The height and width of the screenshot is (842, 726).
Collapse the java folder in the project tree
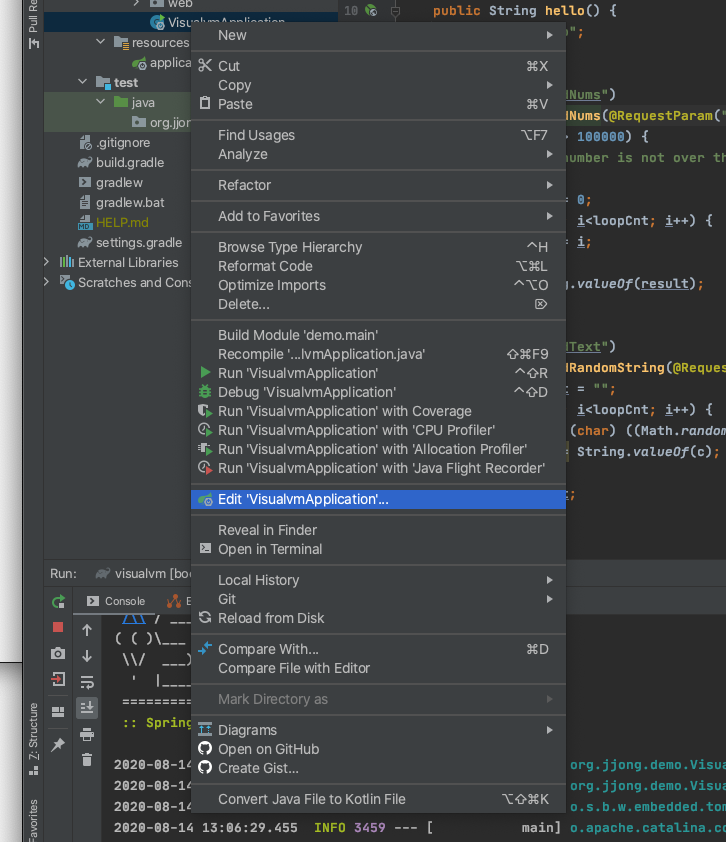99,101
